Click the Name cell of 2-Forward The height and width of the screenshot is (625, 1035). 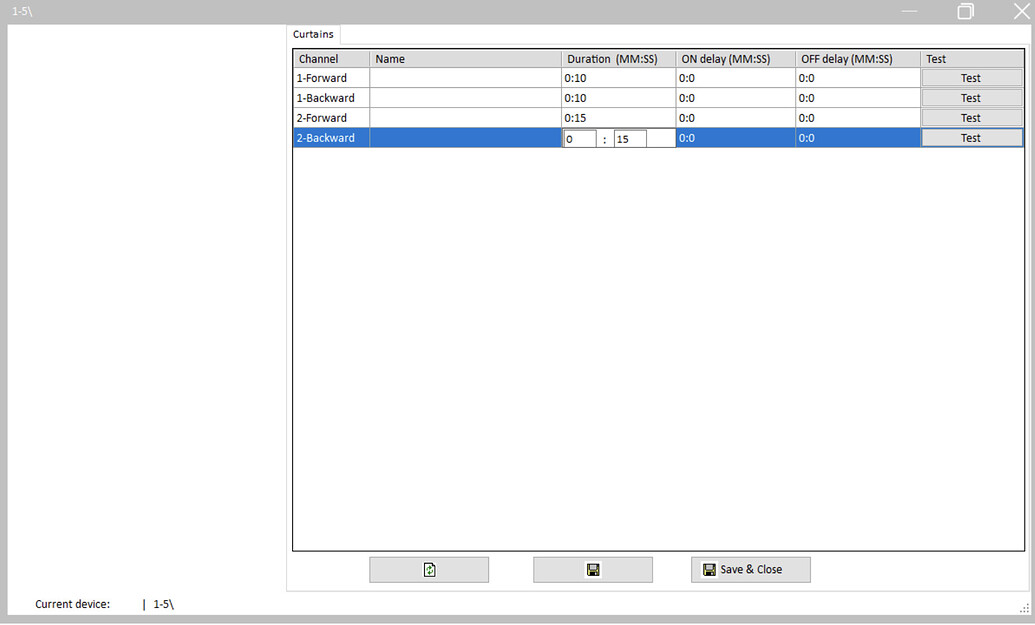point(465,117)
